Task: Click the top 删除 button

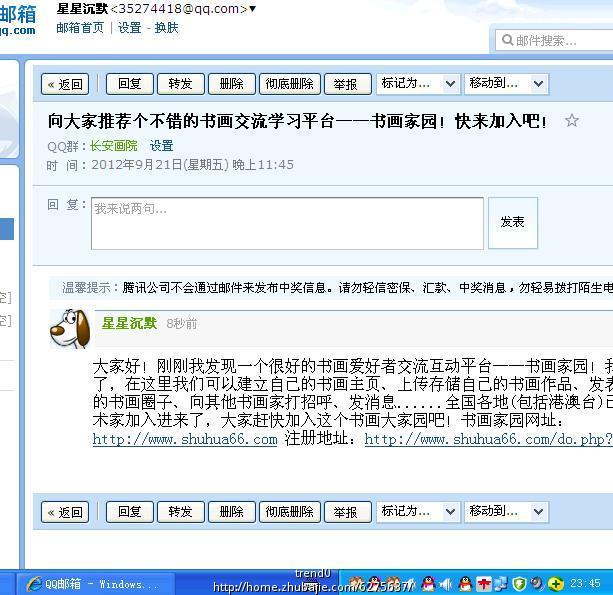Action: click(232, 84)
